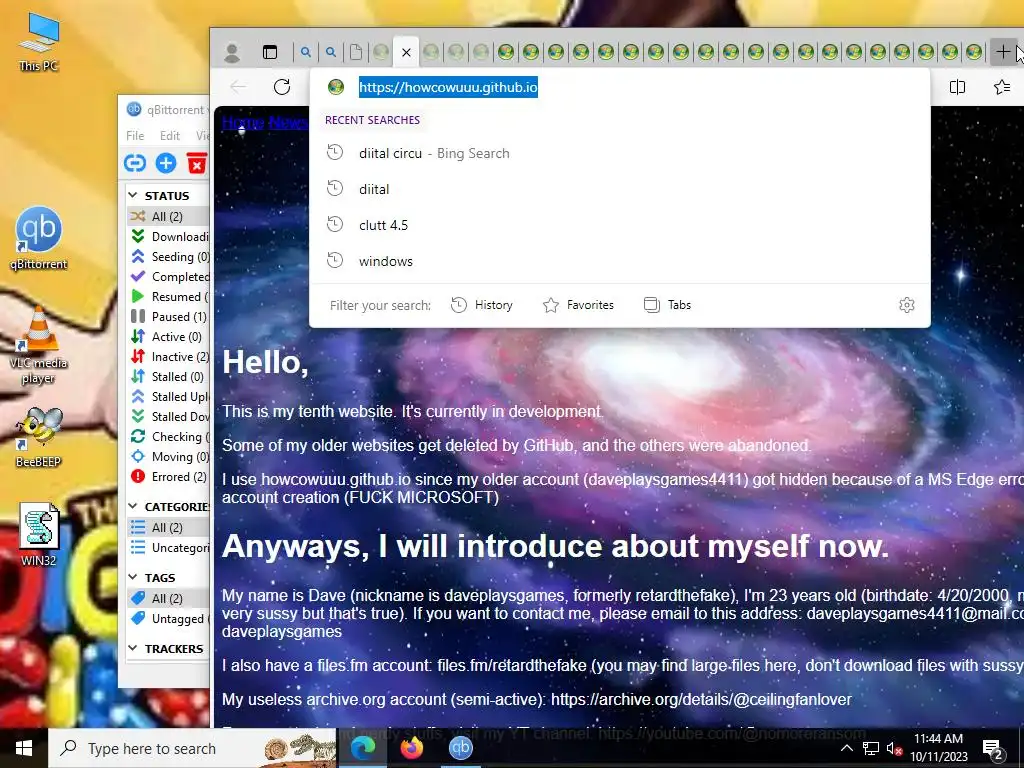
Task: Select Moving (0) status filter
Action: 168,456
